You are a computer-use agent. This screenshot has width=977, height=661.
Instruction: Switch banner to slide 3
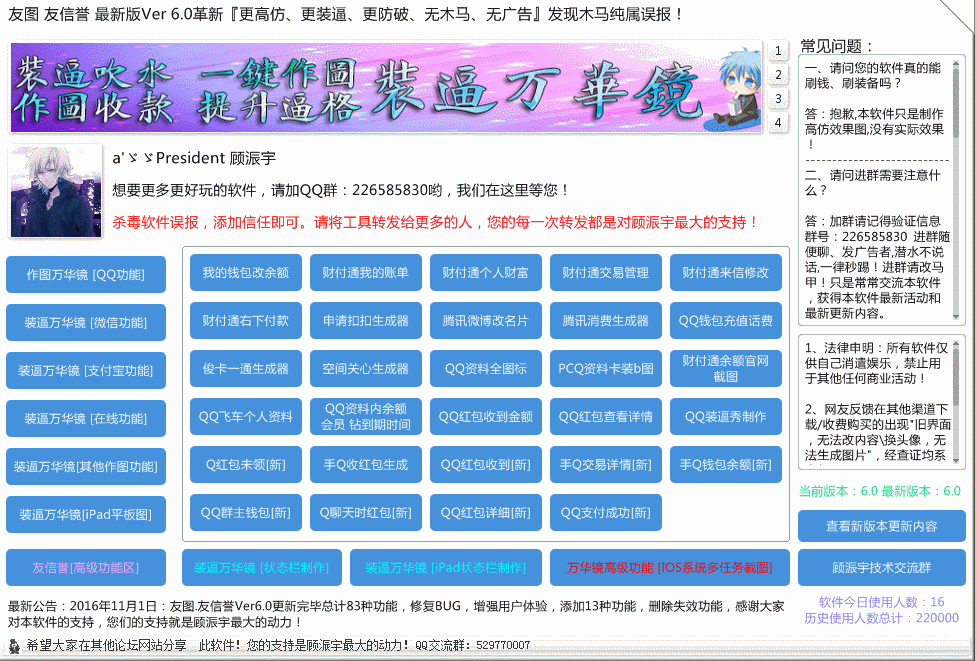[x=778, y=98]
